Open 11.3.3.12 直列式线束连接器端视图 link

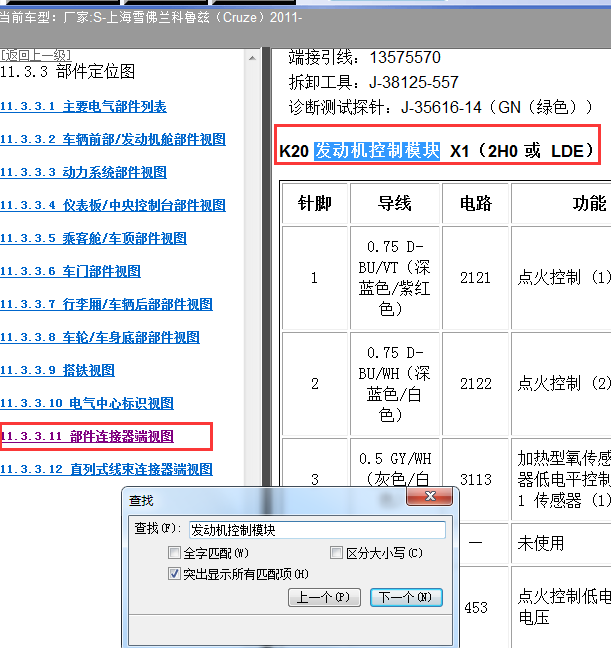click(106, 469)
